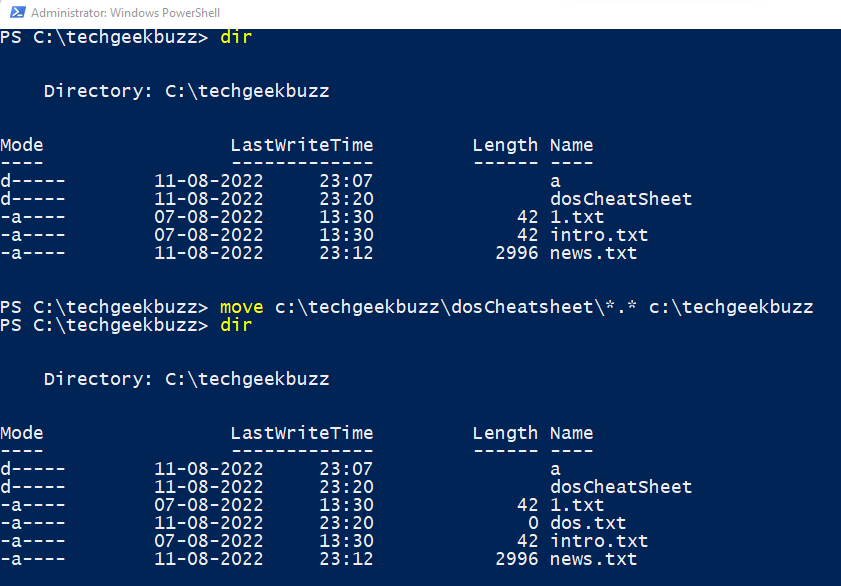Click dosCheatSheet folder name in the first listing
Viewport: 841px width, 586px height.
[x=621, y=199]
